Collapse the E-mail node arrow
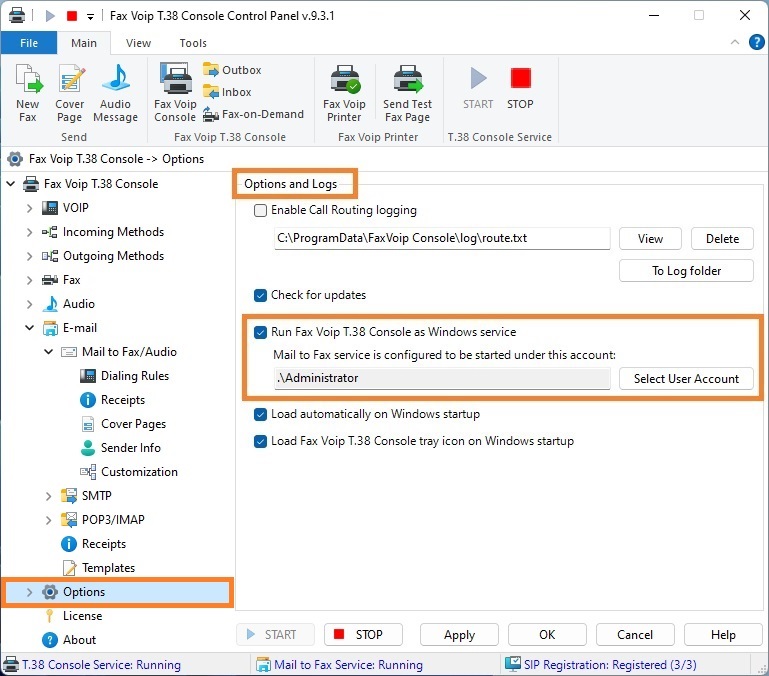Screen dimensions: 769x676 coord(29,328)
